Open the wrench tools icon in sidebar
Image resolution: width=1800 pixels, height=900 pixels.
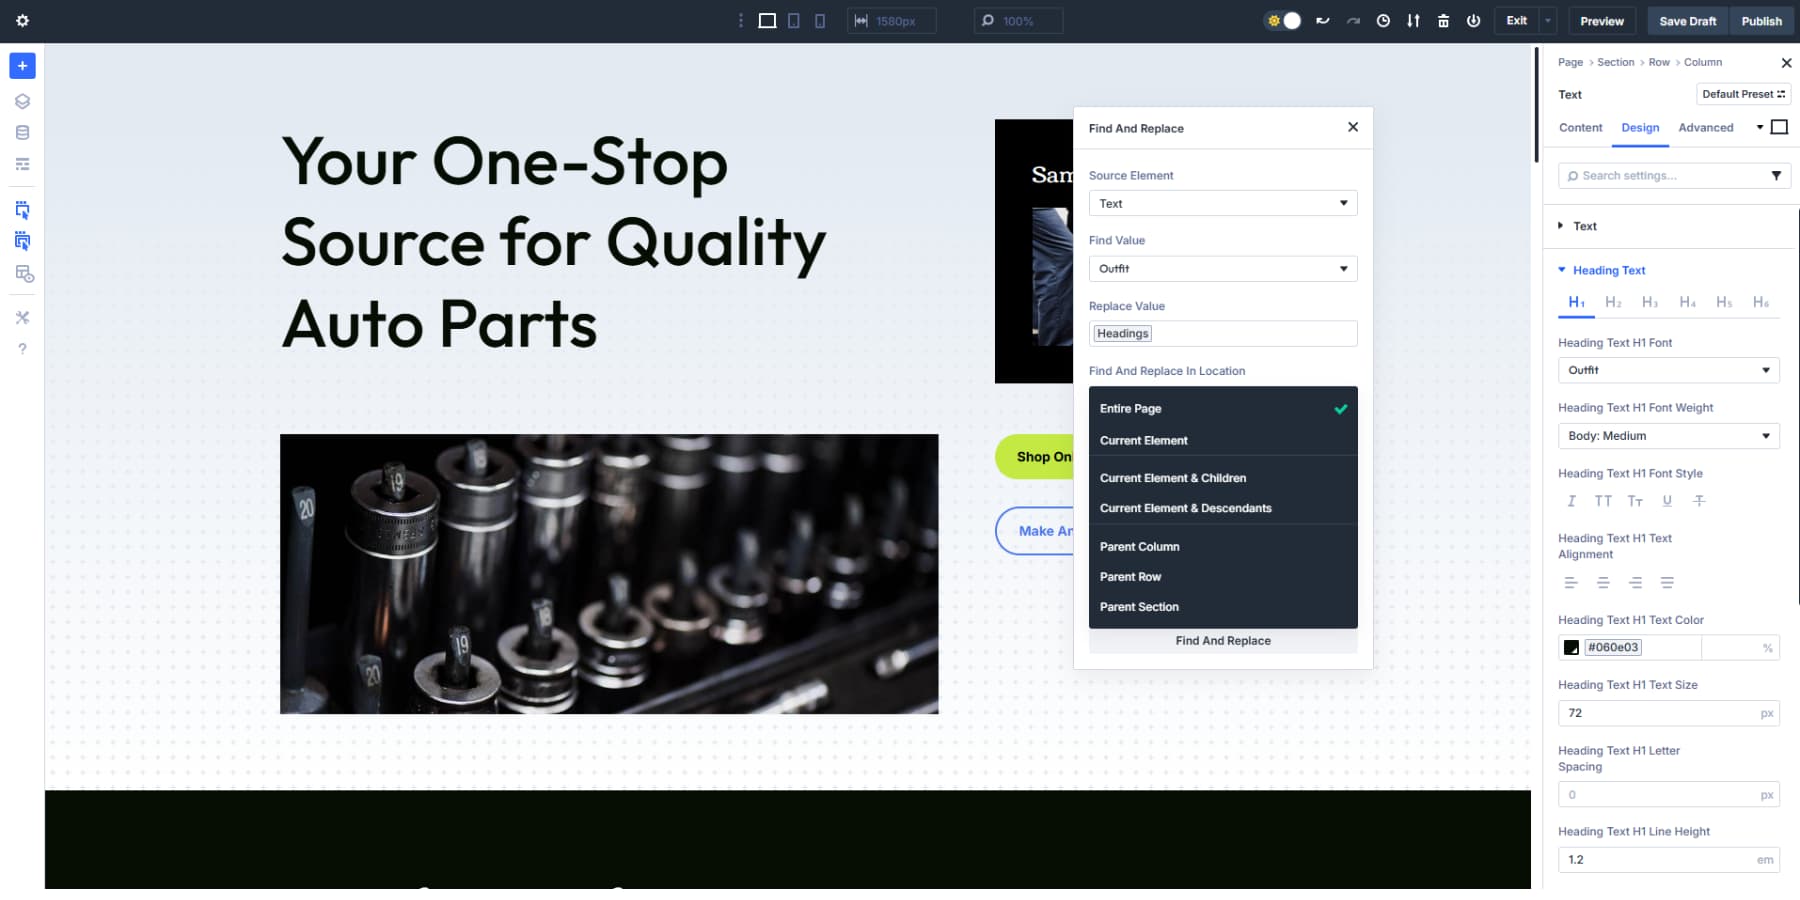pyautogui.click(x=22, y=317)
